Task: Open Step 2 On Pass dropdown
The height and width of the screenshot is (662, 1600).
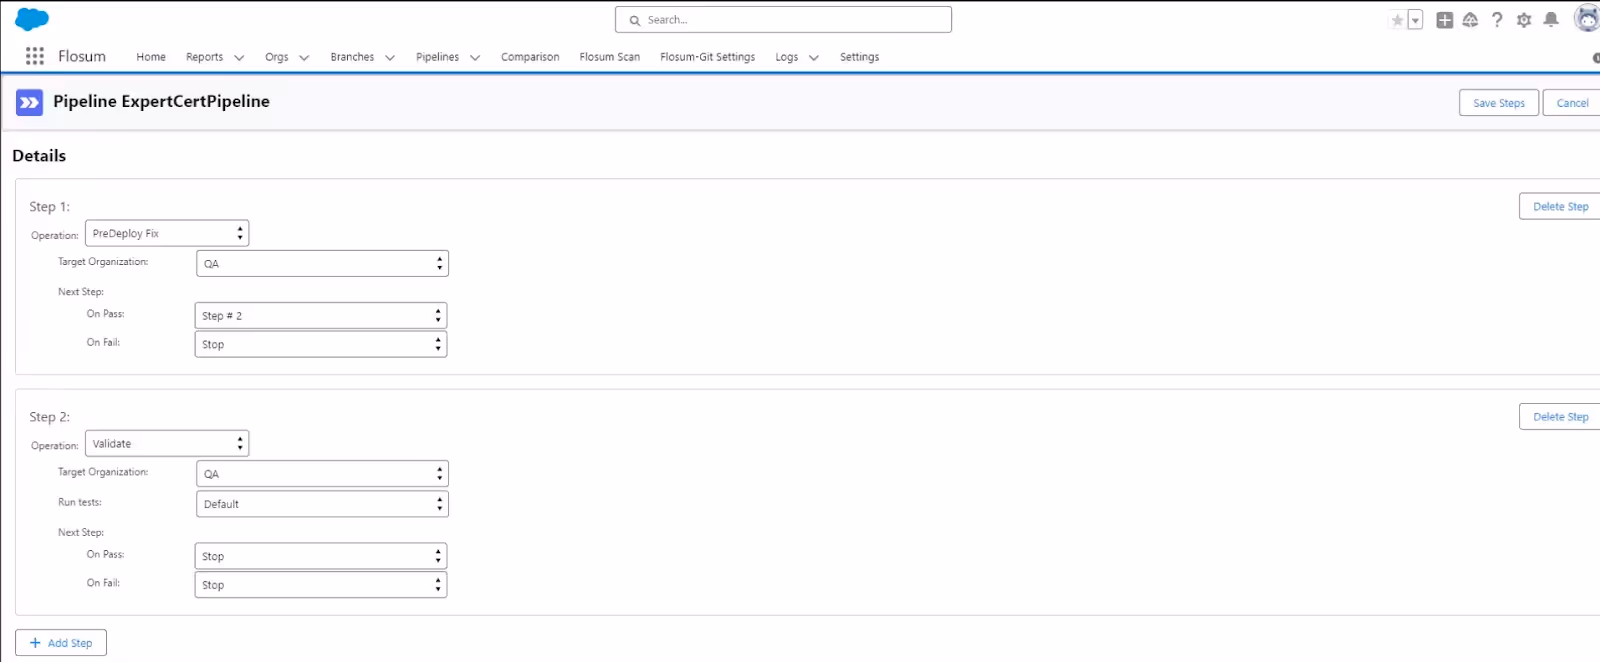Action: pyautogui.click(x=321, y=556)
